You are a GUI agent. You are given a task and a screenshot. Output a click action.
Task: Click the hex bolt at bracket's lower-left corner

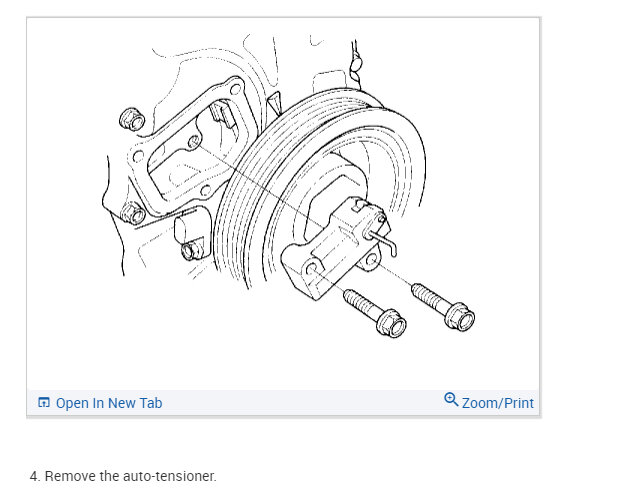point(133,214)
